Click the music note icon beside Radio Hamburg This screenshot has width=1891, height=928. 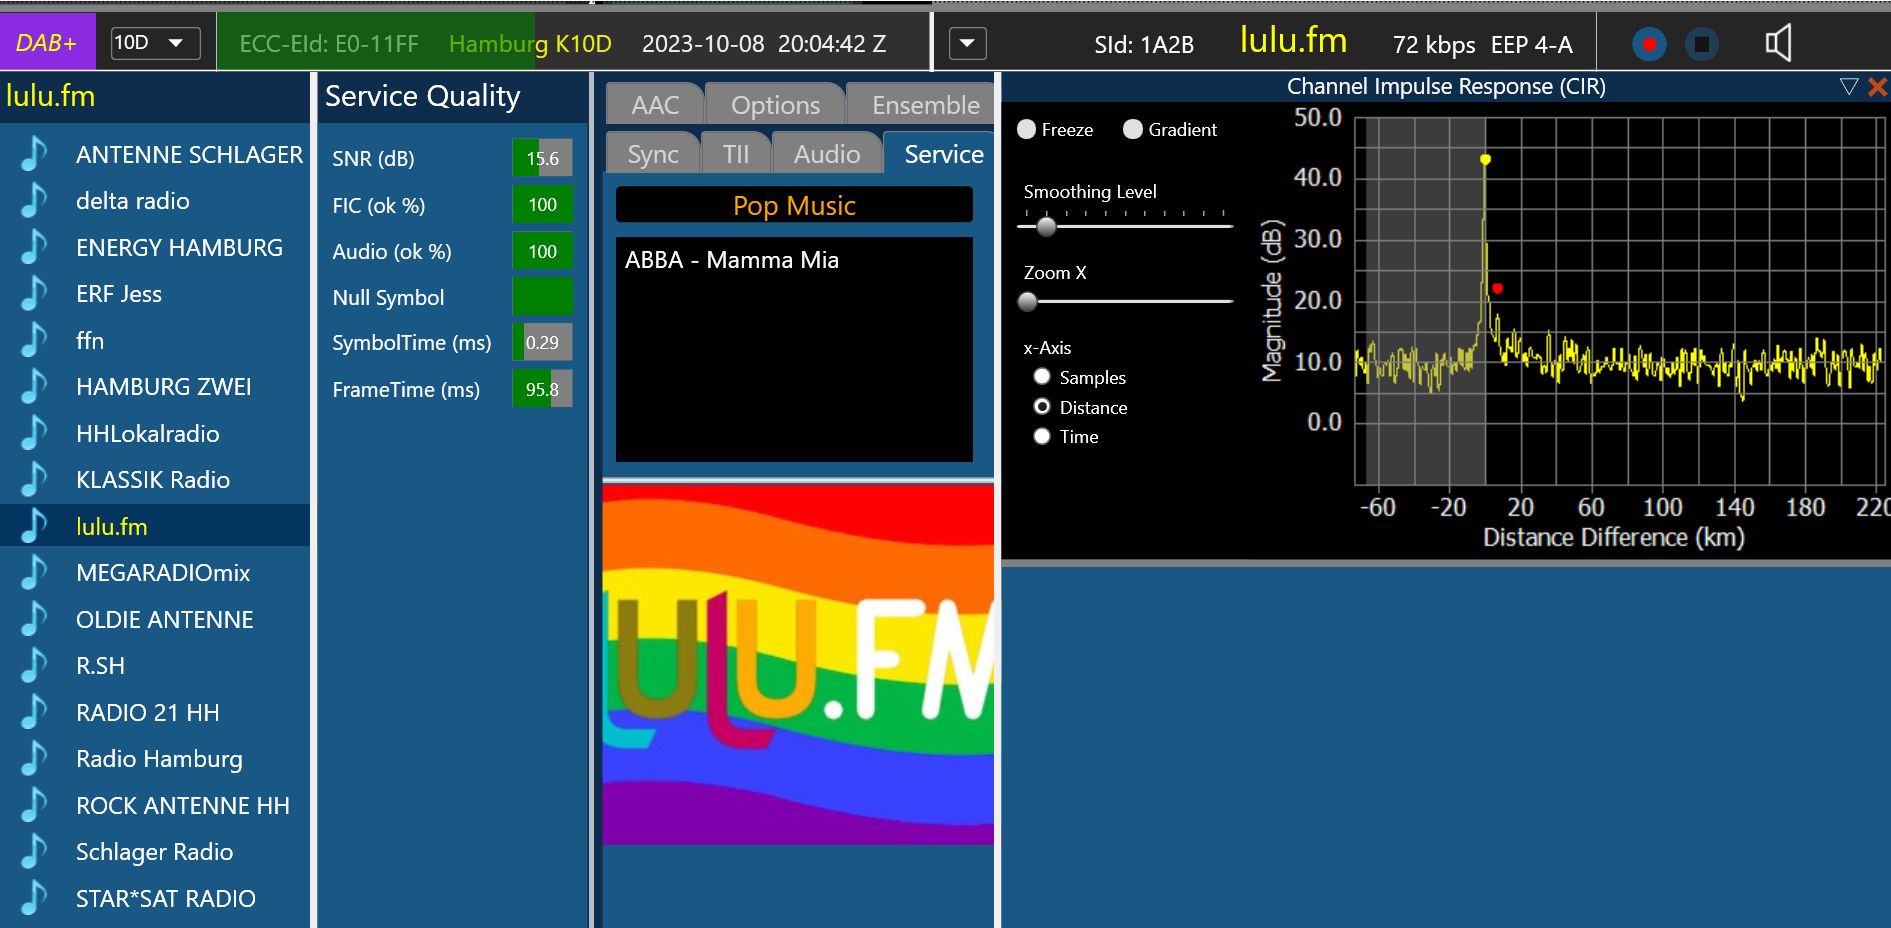pos(34,758)
